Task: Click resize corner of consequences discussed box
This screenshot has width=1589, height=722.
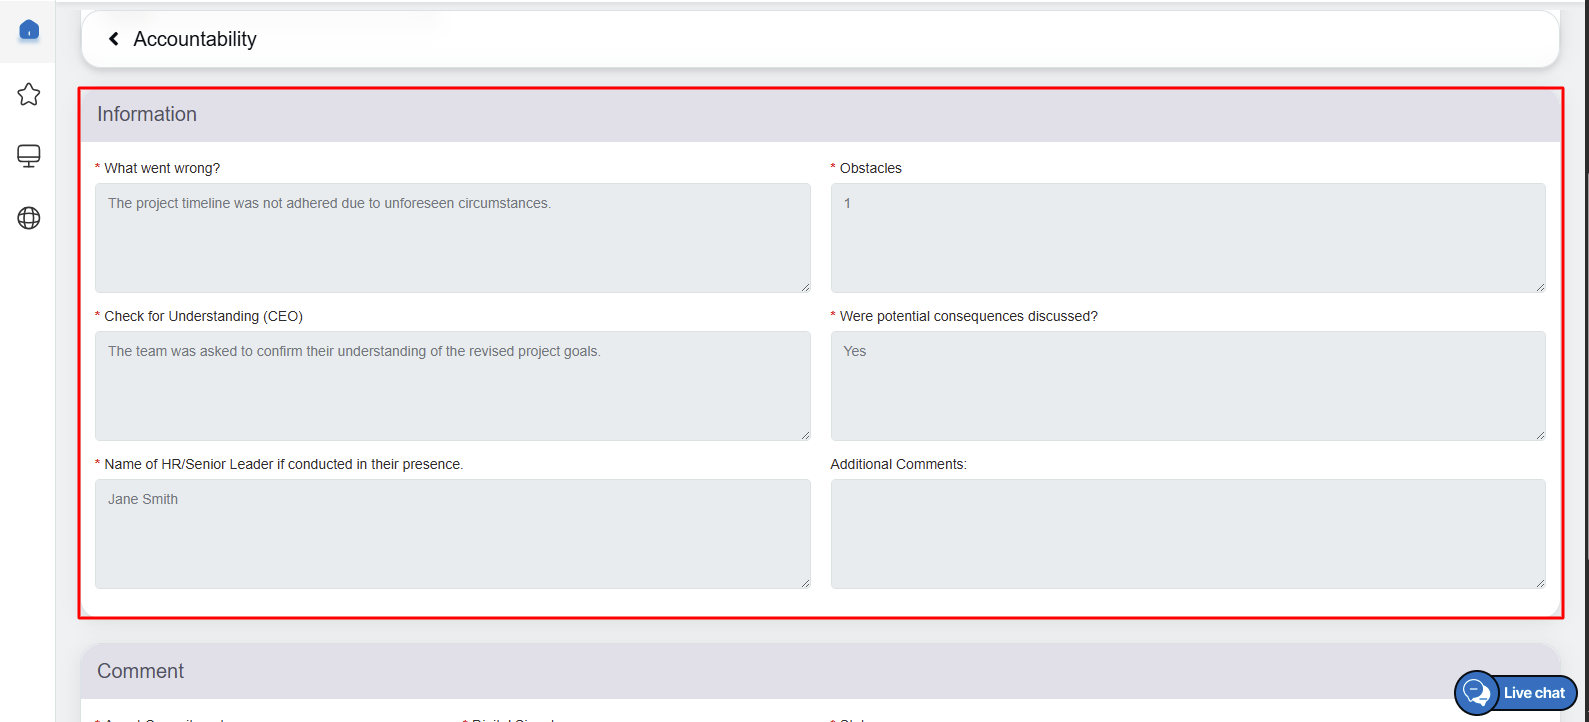Action: pyautogui.click(x=1540, y=435)
